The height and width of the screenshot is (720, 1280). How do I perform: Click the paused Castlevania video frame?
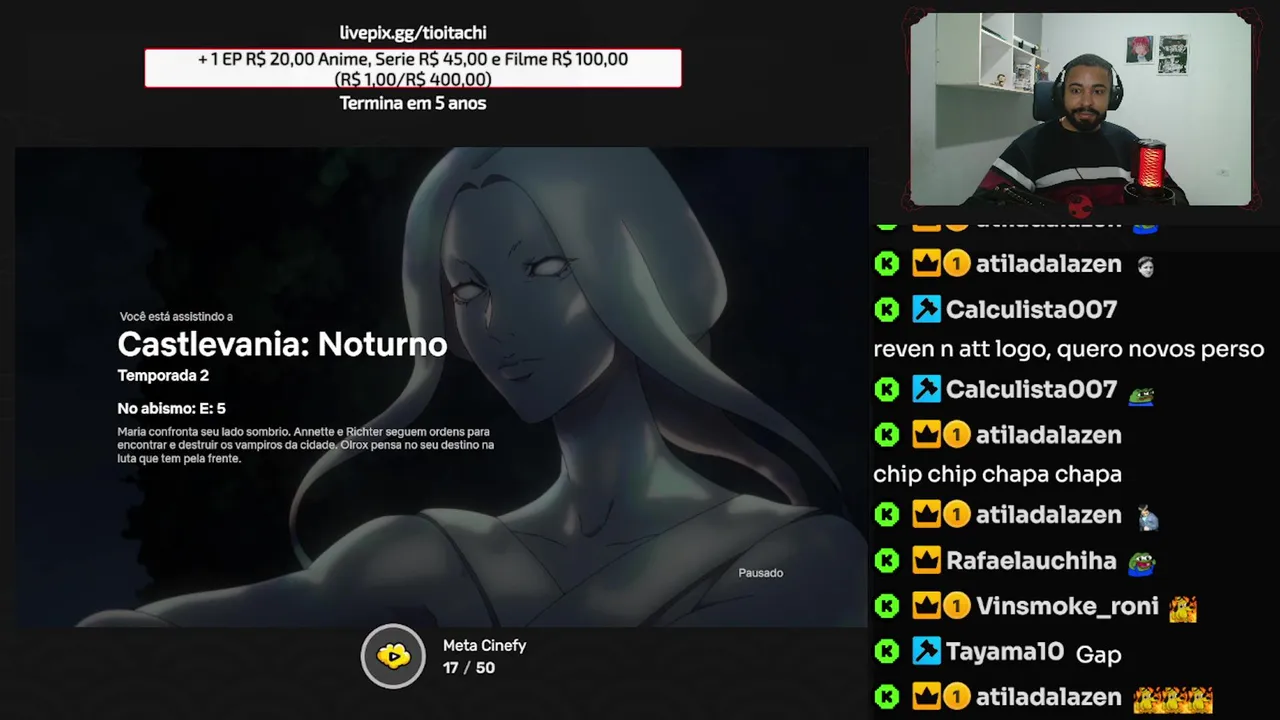(x=441, y=387)
